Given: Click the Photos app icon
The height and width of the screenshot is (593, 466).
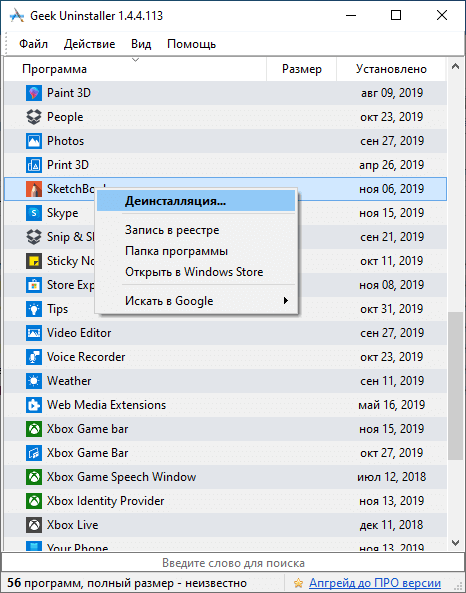Looking at the screenshot, I should click(x=34, y=141).
